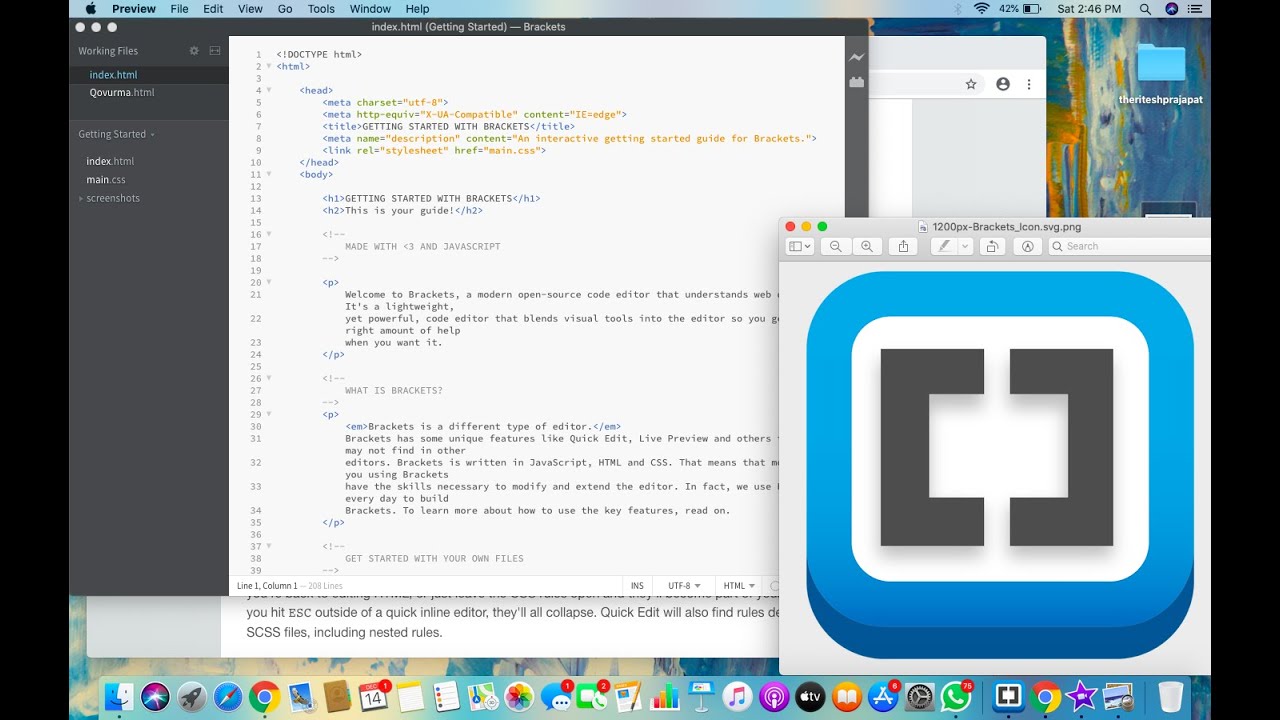Open the Go menu
The width and height of the screenshot is (1280, 720).
(x=285, y=9)
